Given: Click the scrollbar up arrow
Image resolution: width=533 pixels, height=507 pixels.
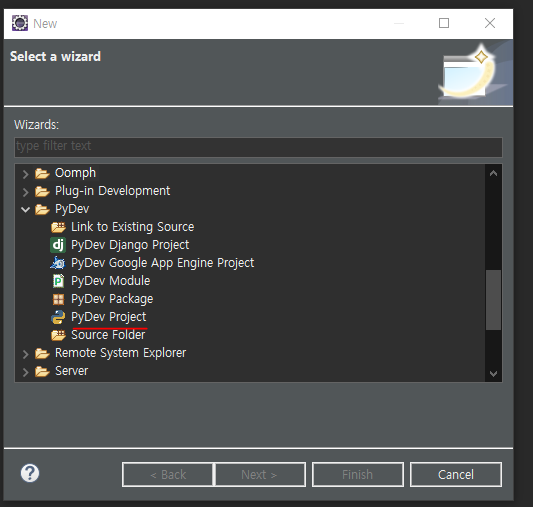Looking at the screenshot, I should pos(493,173).
